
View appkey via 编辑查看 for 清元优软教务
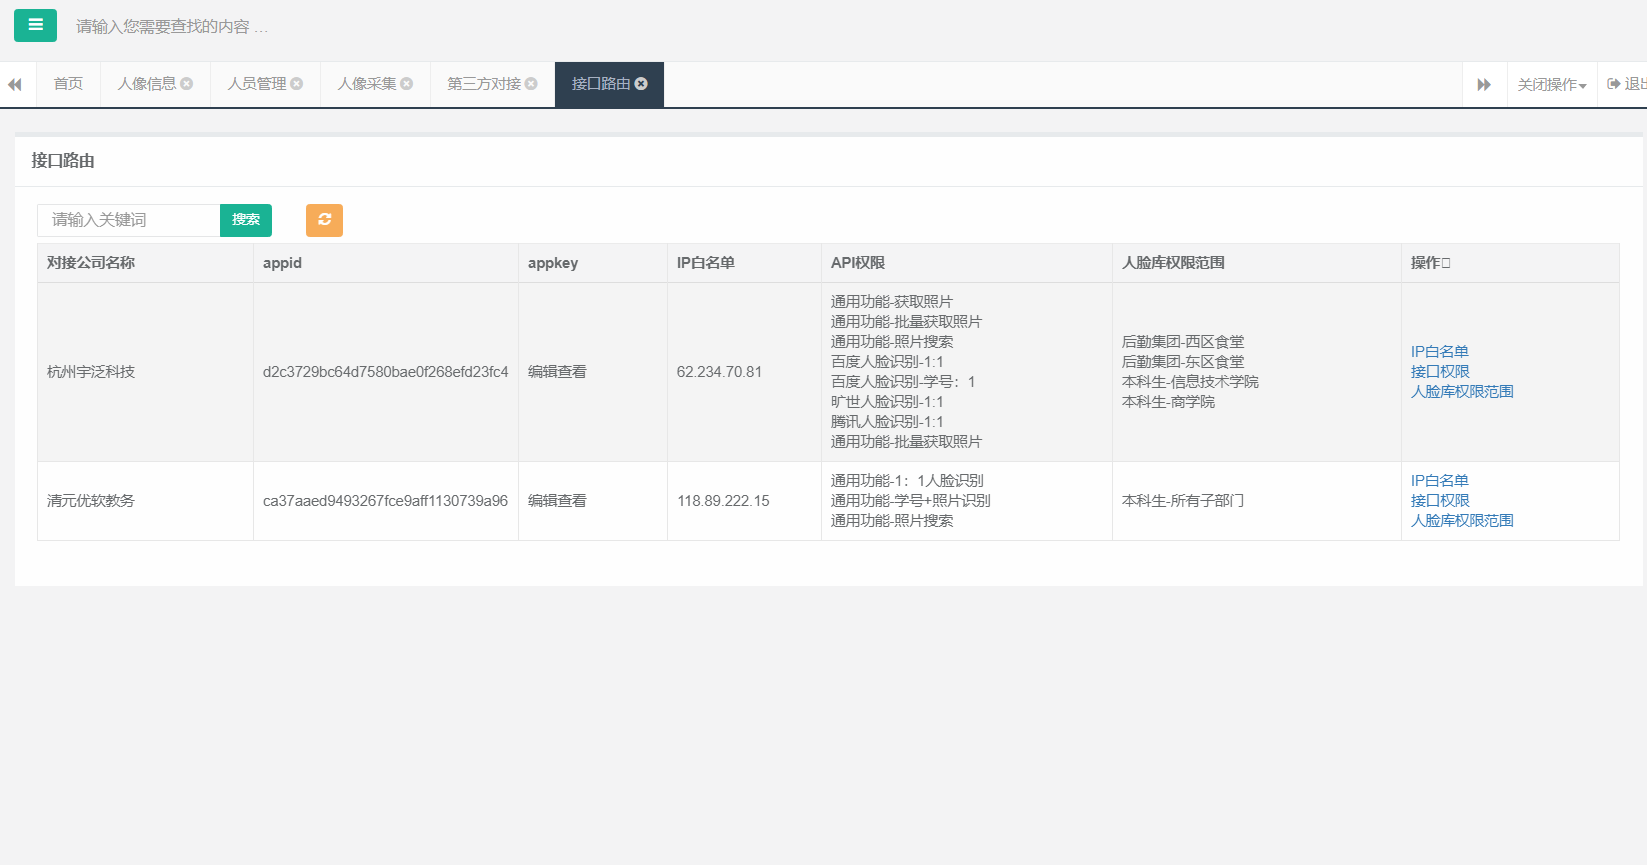[557, 500]
